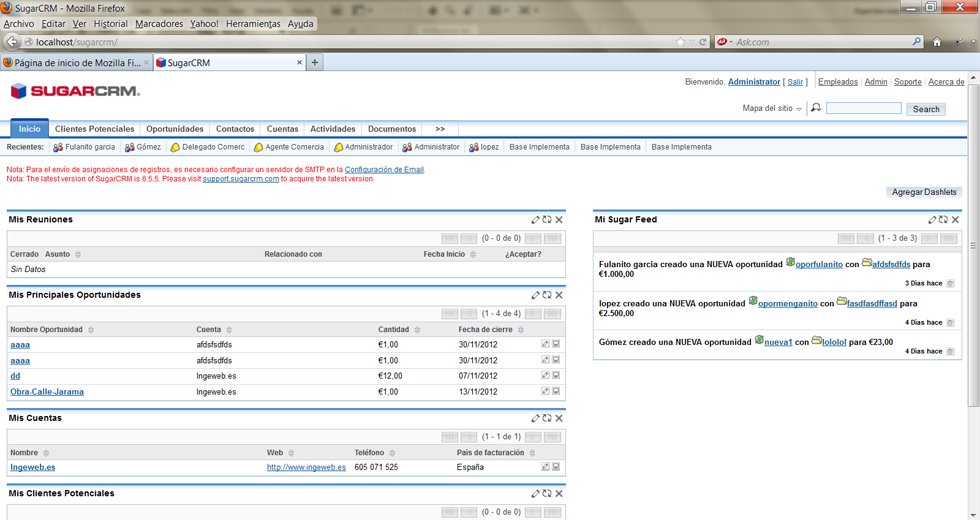The width and height of the screenshot is (980, 520).
Task: Switch to the Contactos tab
Action: 235,129
